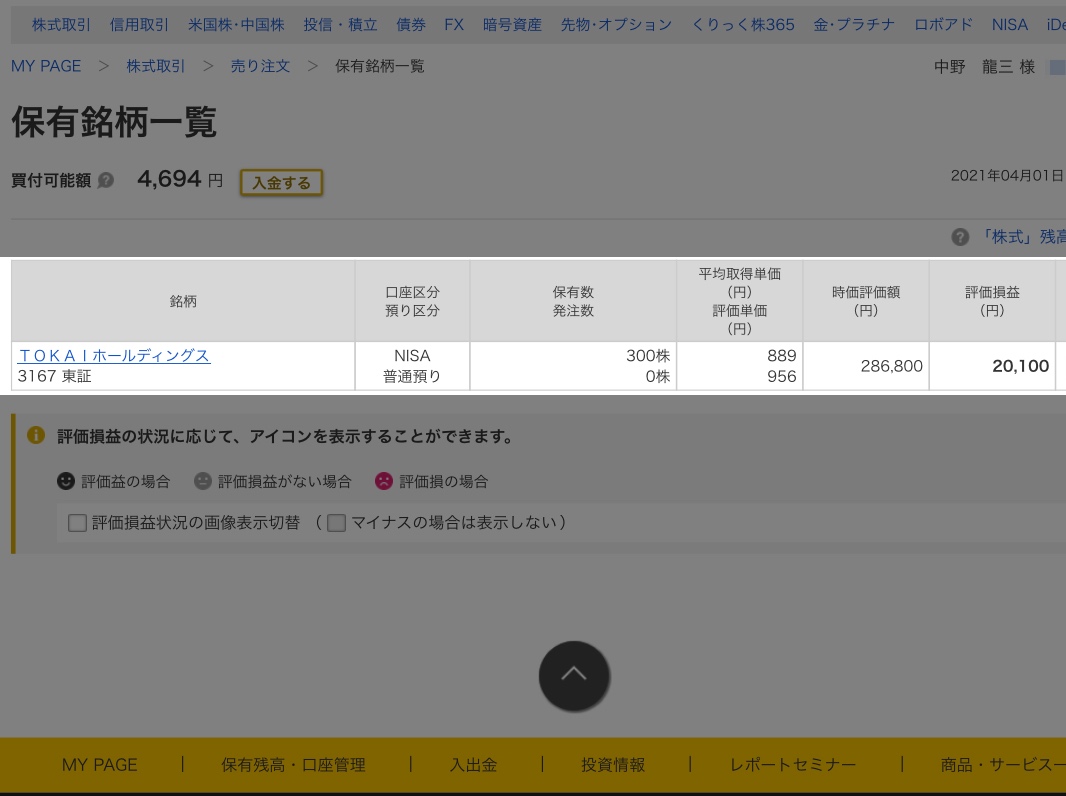1066x796 pixels.
Task: Open the 債券 menu item
Action: point(411,24)
